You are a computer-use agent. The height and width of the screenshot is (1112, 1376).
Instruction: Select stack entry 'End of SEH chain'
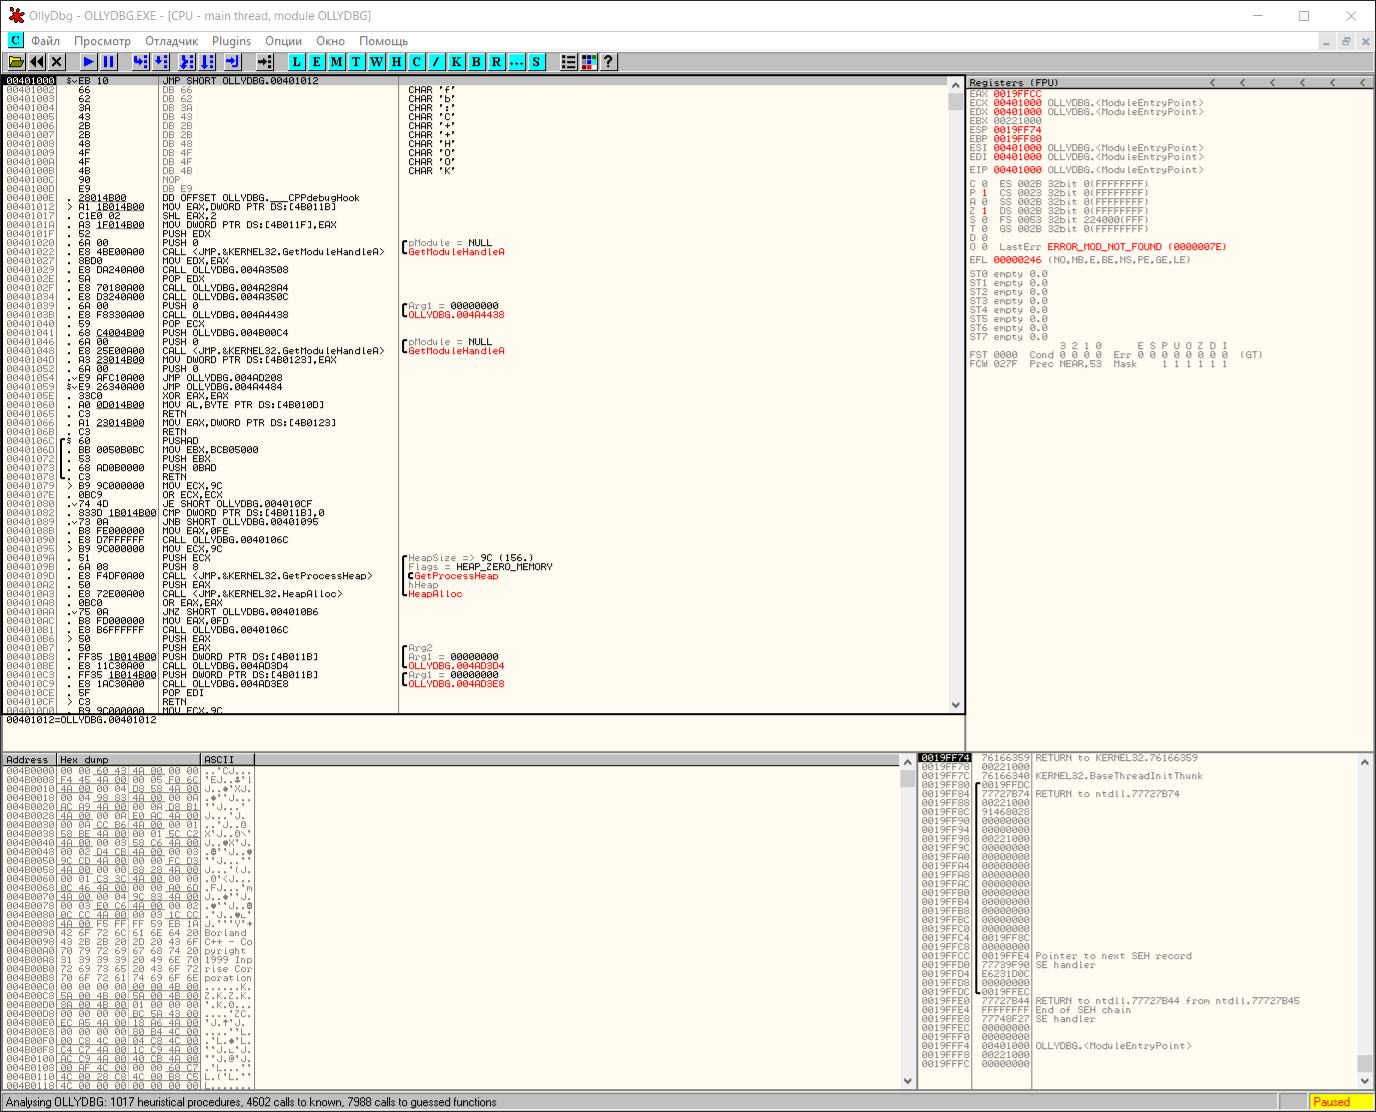tap(1137, 1010)
